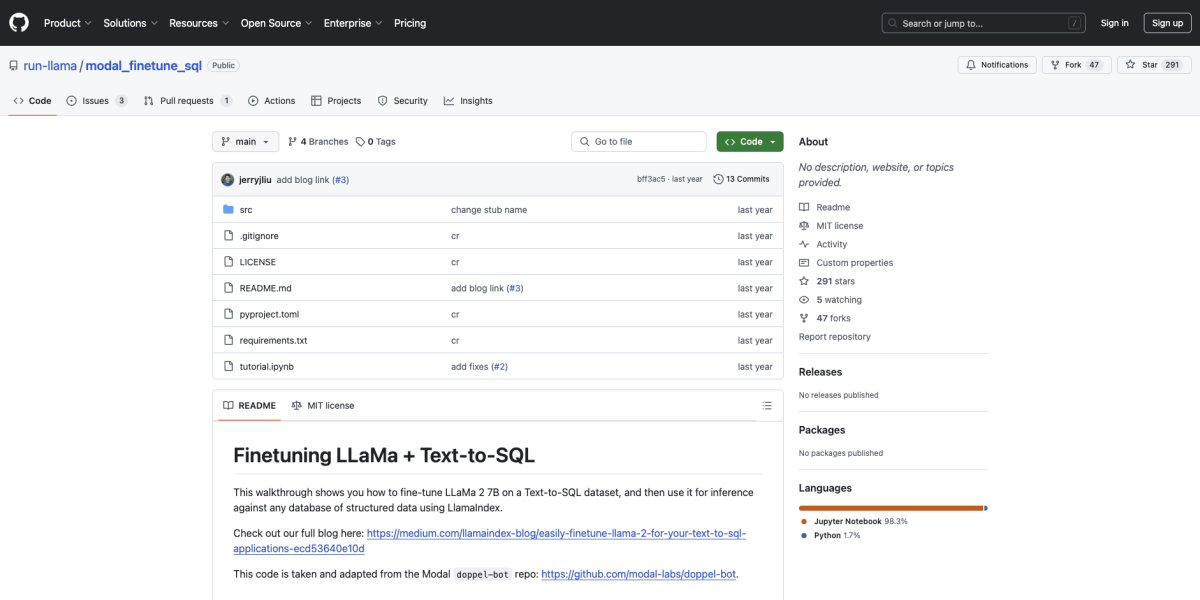This screenshot has width=1200, height=600.
Task: Expand the green Code dropdown
Action: coord(749,141)
